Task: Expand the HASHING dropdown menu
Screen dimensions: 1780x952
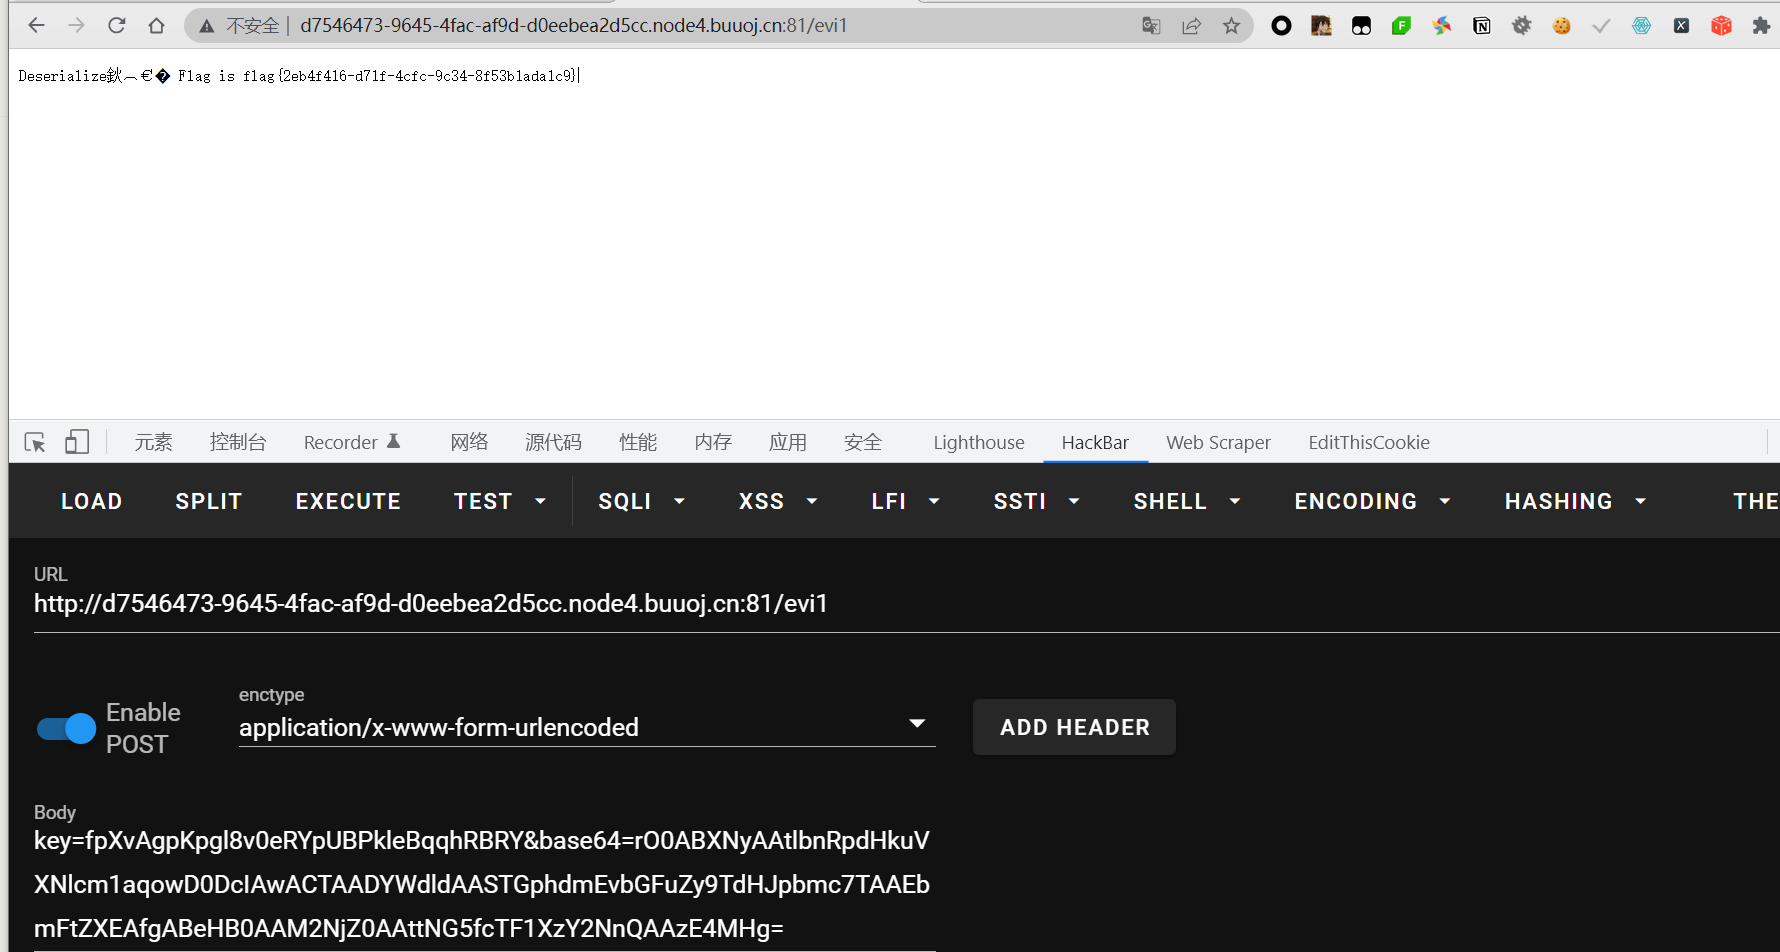Action: 1575,501
